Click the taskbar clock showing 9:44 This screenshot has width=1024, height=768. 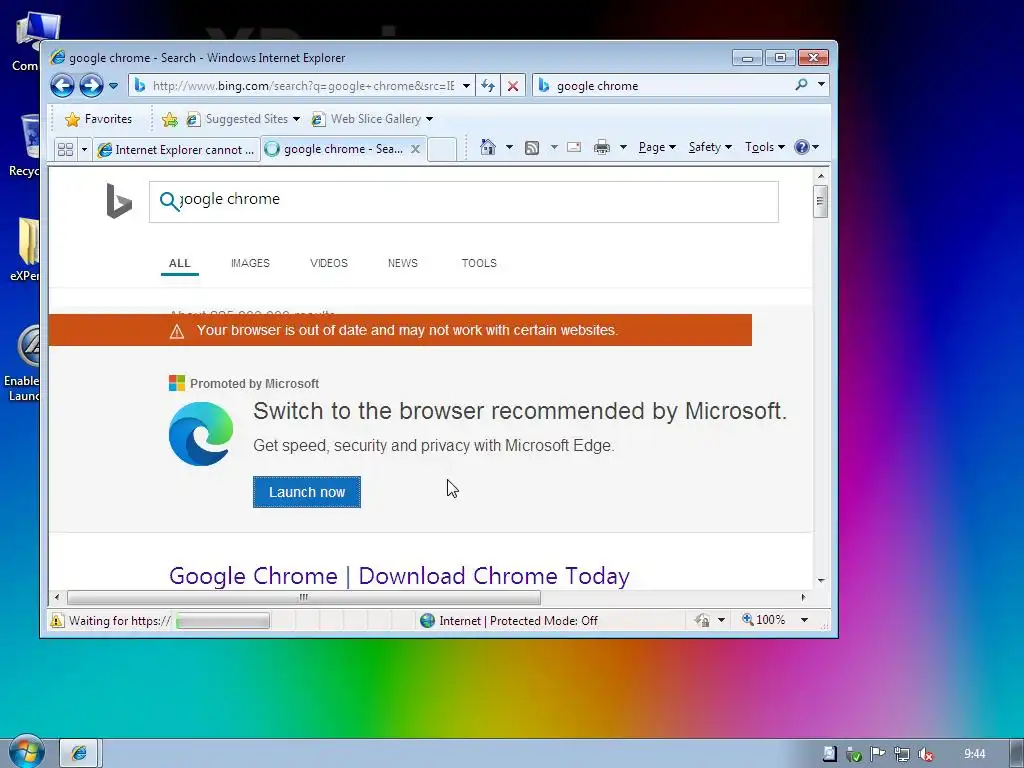click(x=974, y=754)
